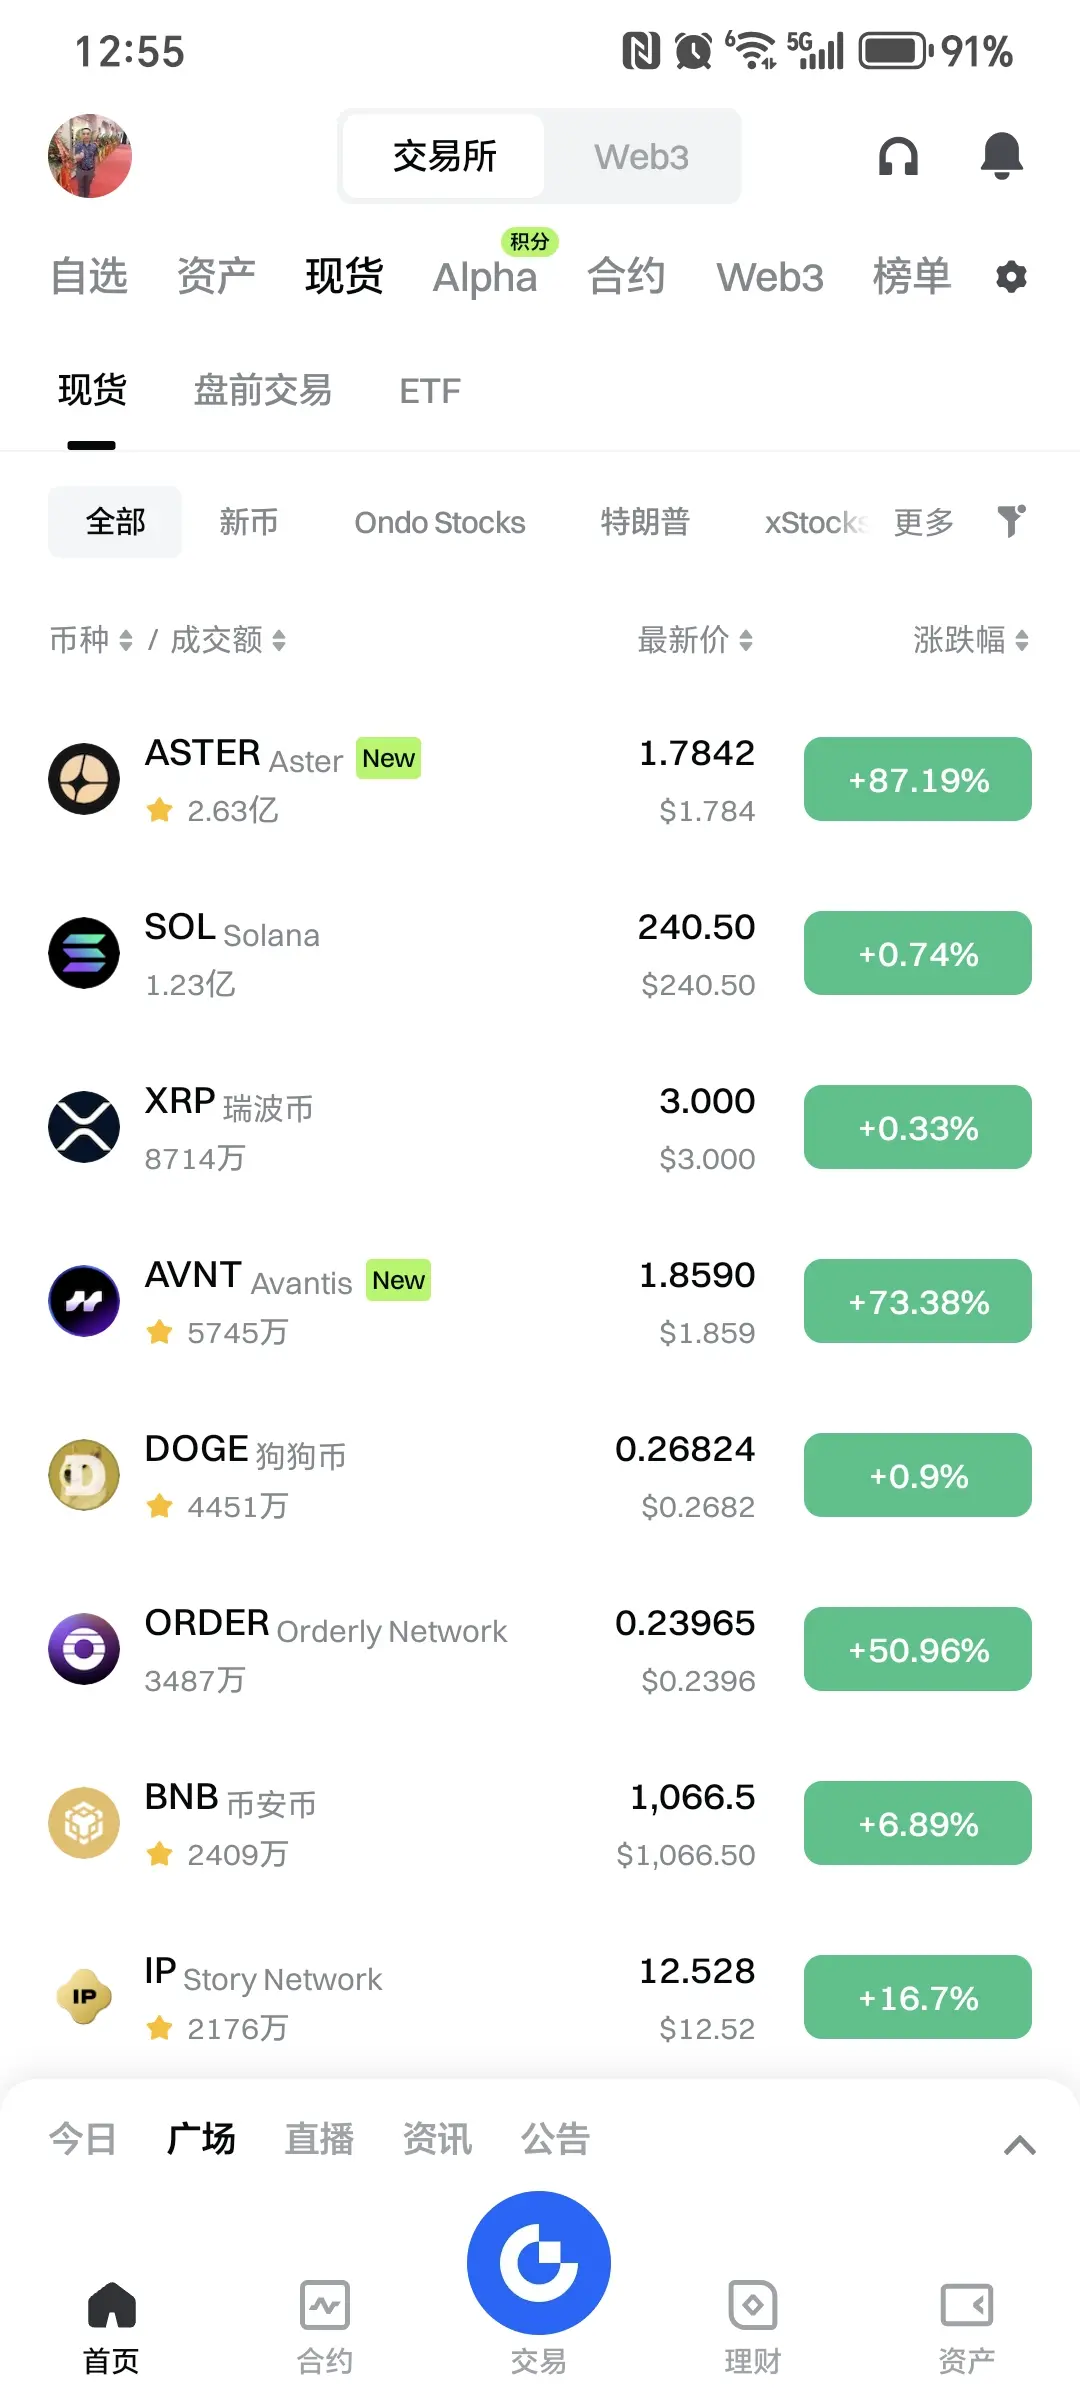Show 更多 category filters
Image resolution: width=1080 pixels, height=2400 pixels.
[x=923, y=522]
